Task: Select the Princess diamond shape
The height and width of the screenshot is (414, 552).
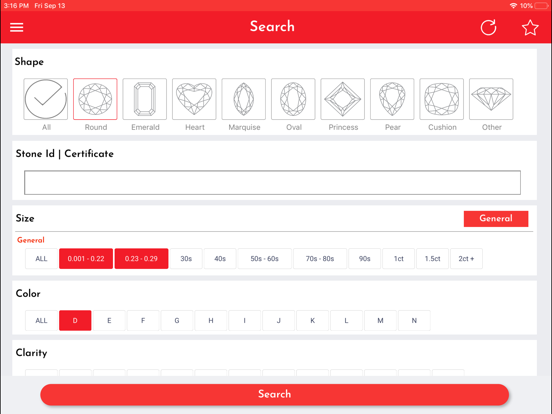Action: point(343,99)
